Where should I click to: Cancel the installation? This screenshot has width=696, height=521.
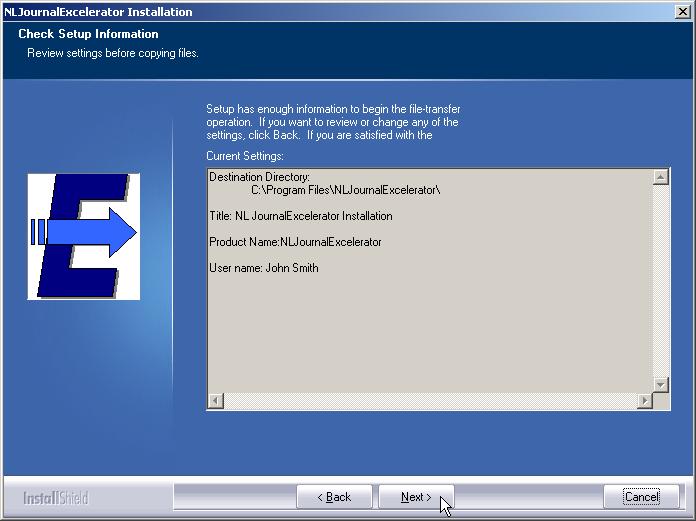[641, 497]
